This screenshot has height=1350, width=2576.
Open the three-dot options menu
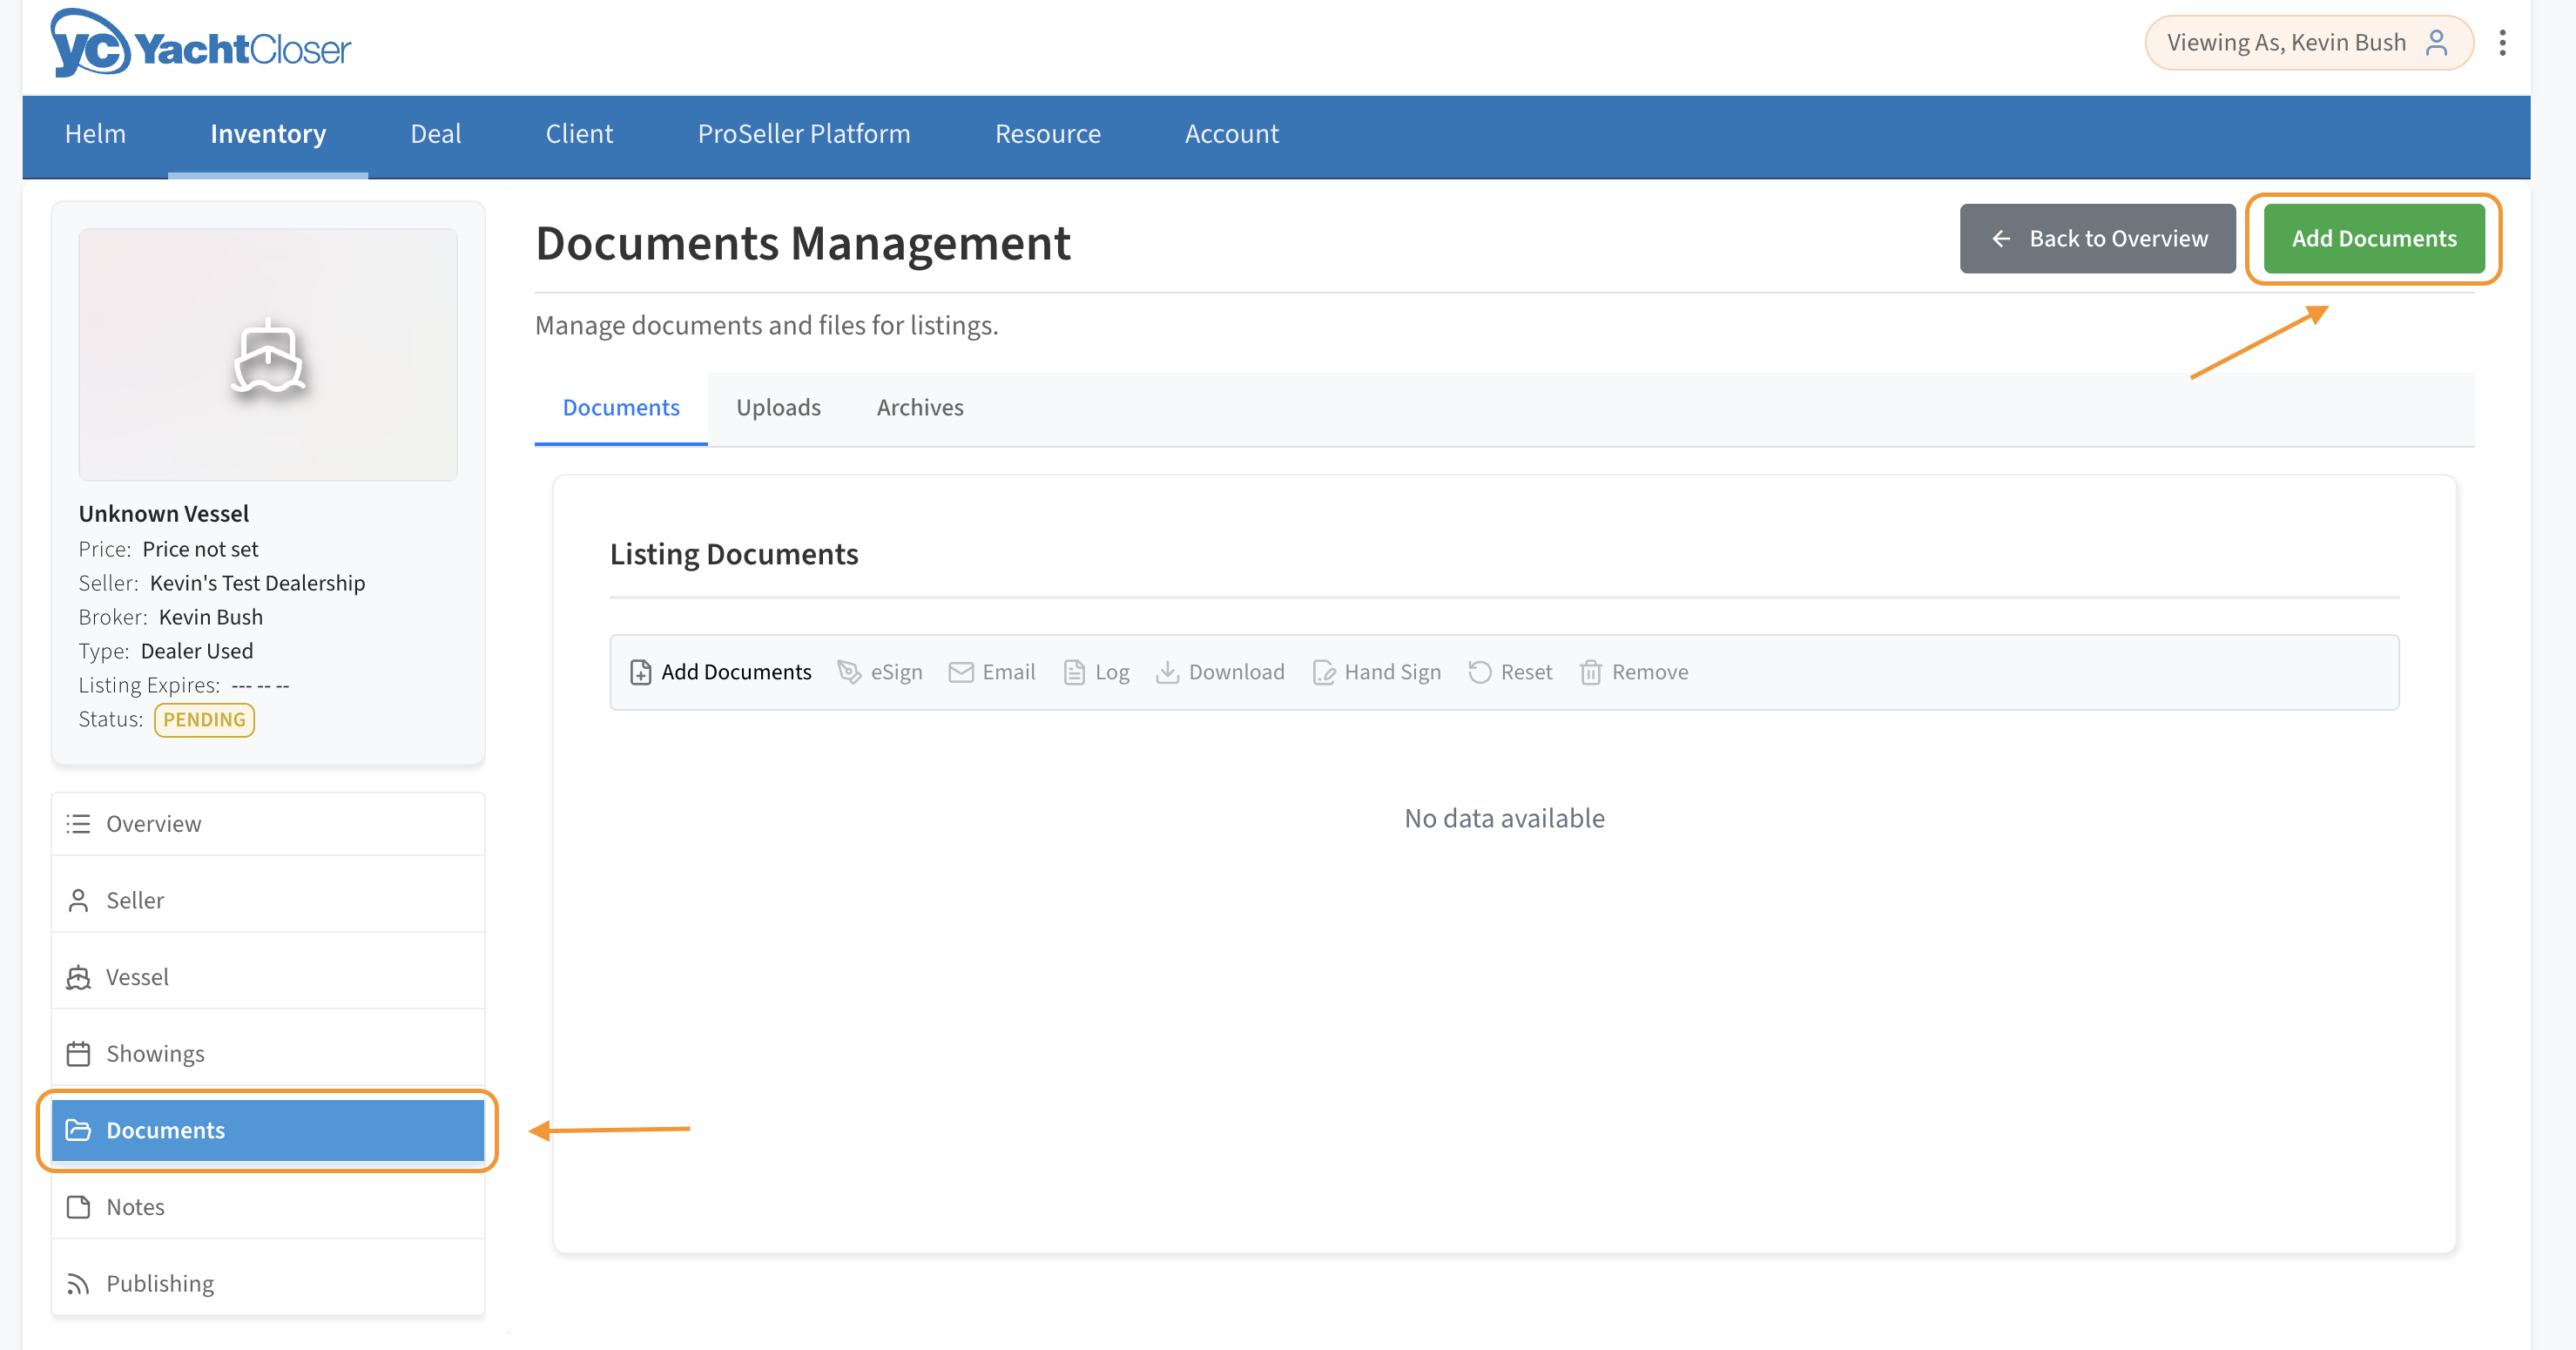2502,43
